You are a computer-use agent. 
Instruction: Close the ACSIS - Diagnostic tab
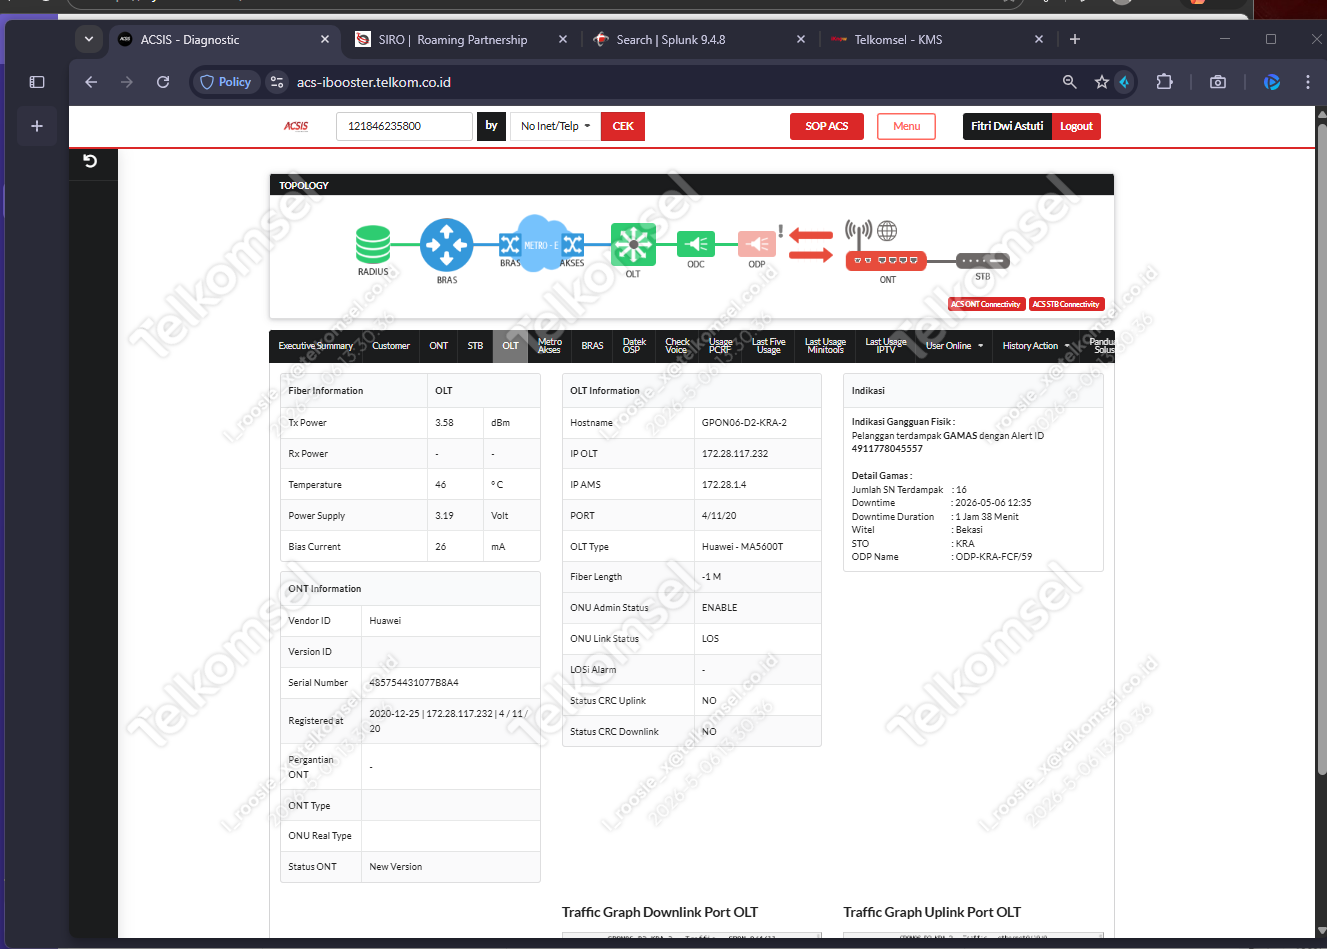point(325,40)
